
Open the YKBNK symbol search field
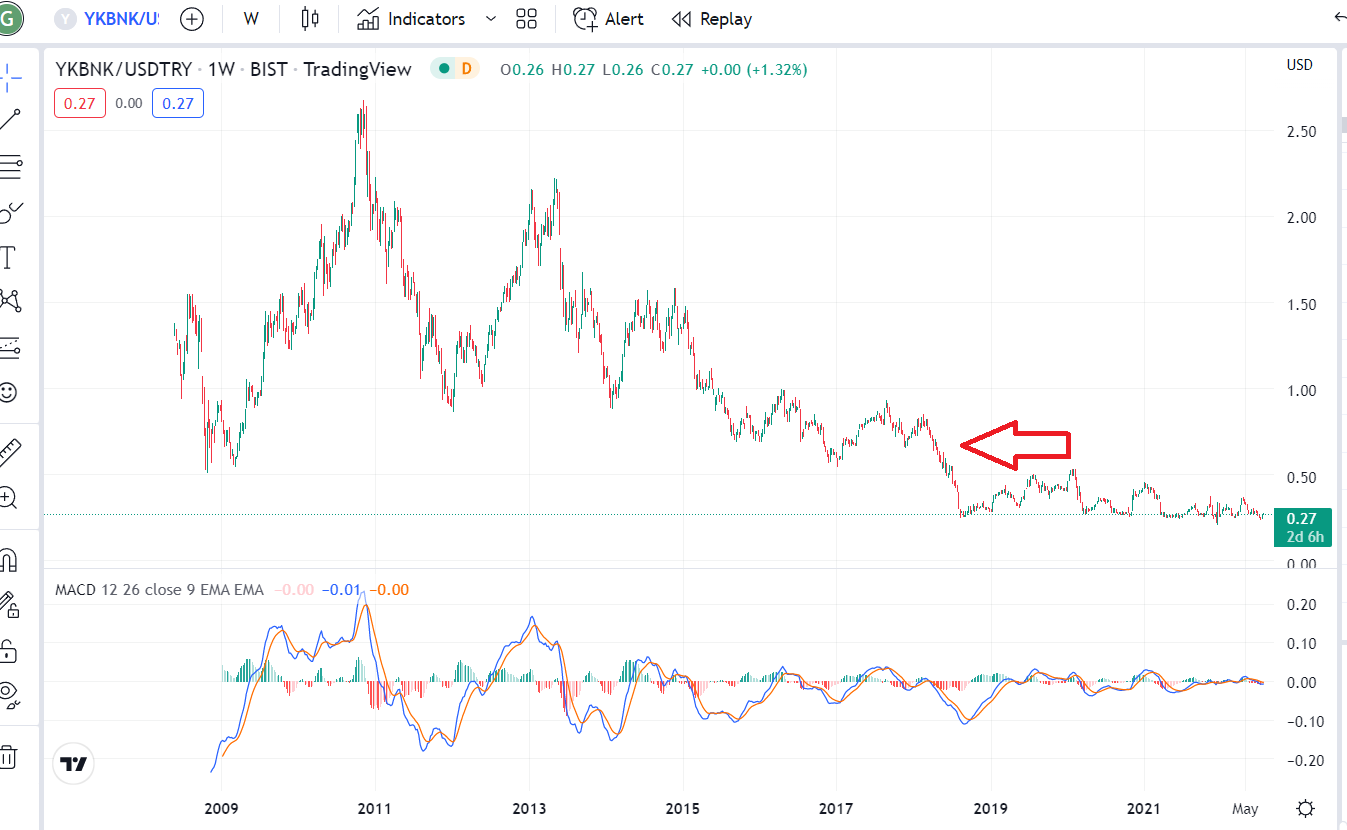click(109, 19)
